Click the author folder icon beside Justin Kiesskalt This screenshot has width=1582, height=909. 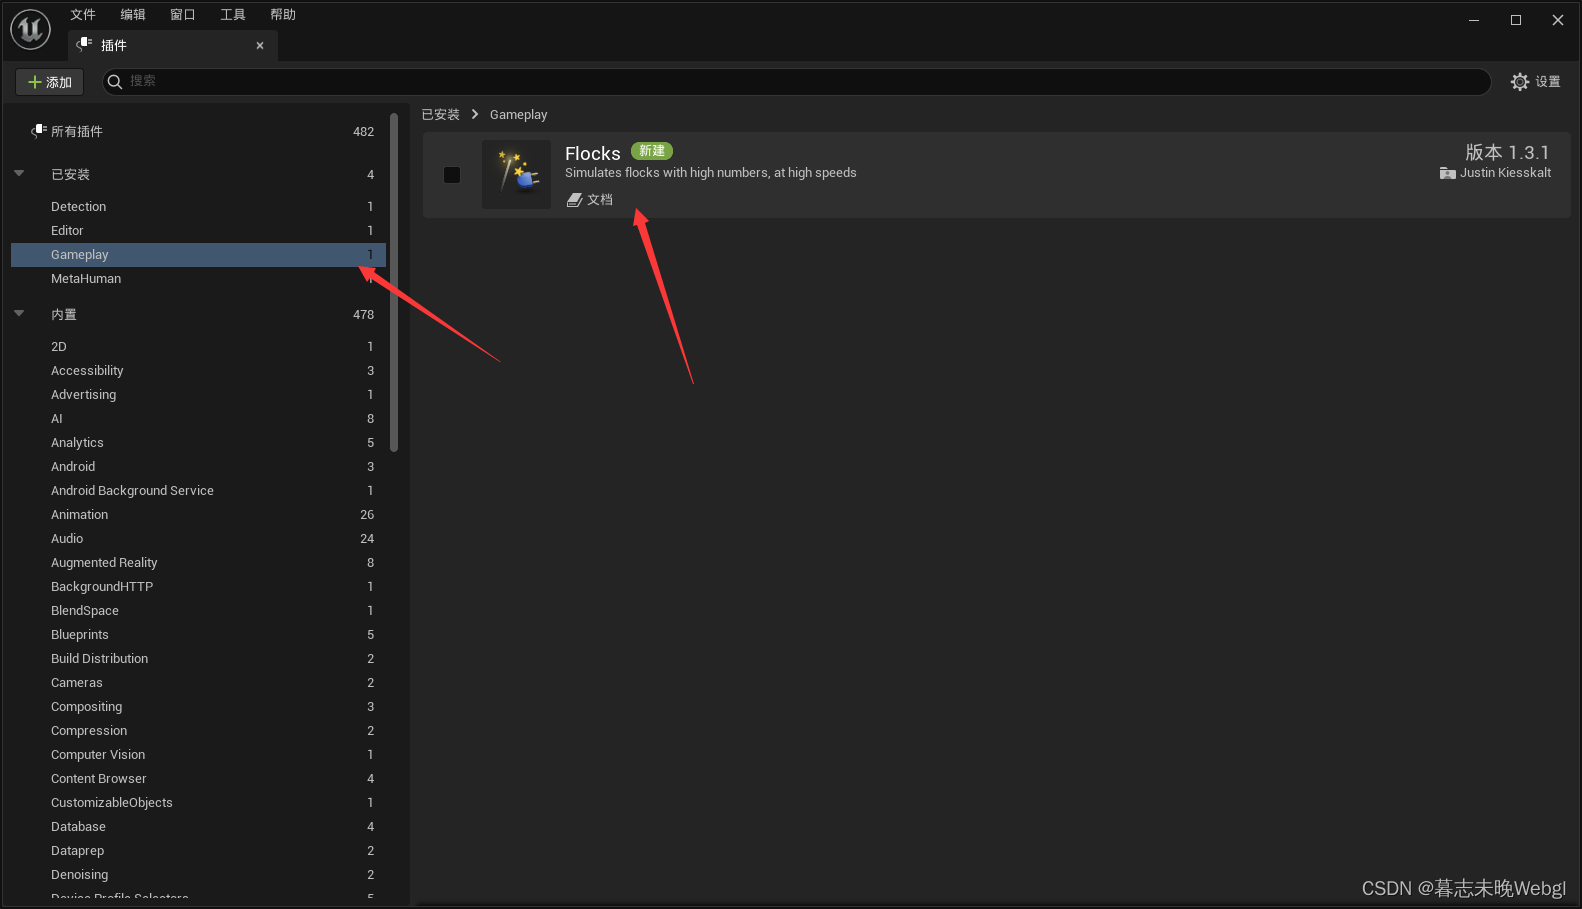[1447, 173]
